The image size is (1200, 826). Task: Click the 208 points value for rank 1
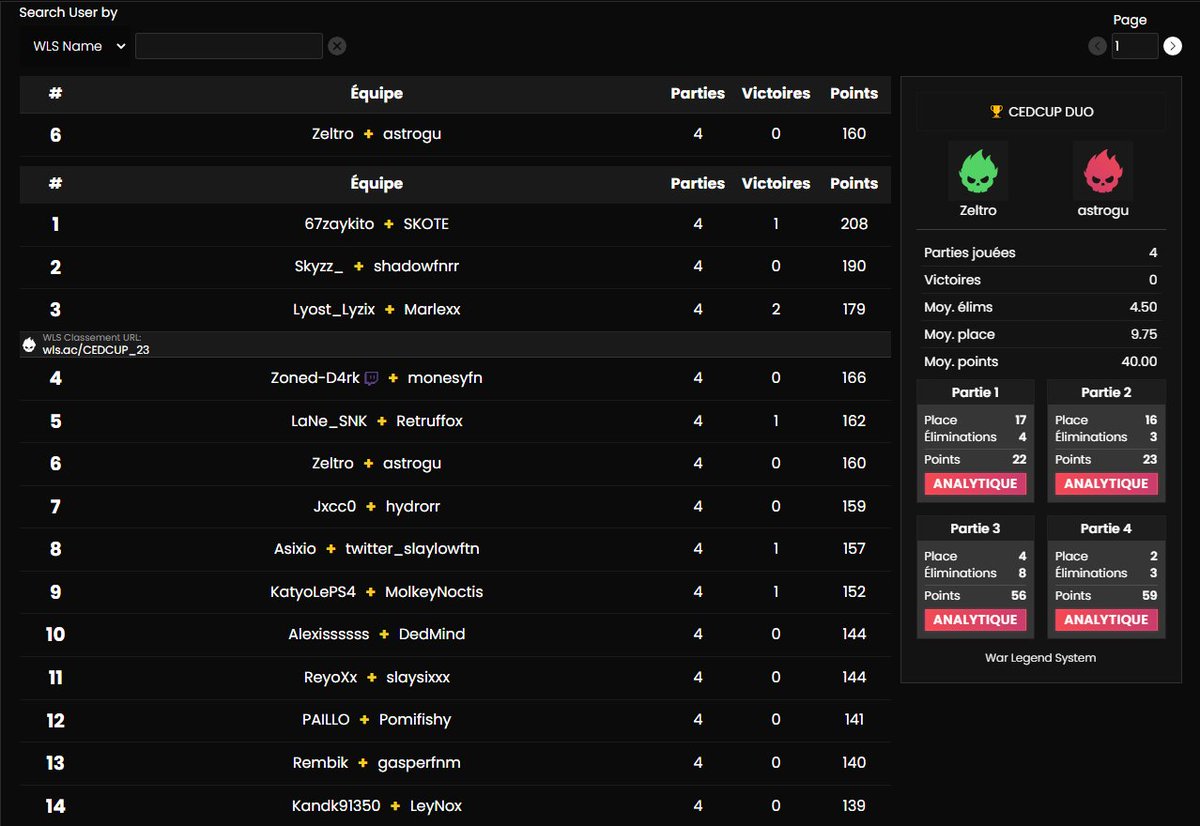click(854, 224)
